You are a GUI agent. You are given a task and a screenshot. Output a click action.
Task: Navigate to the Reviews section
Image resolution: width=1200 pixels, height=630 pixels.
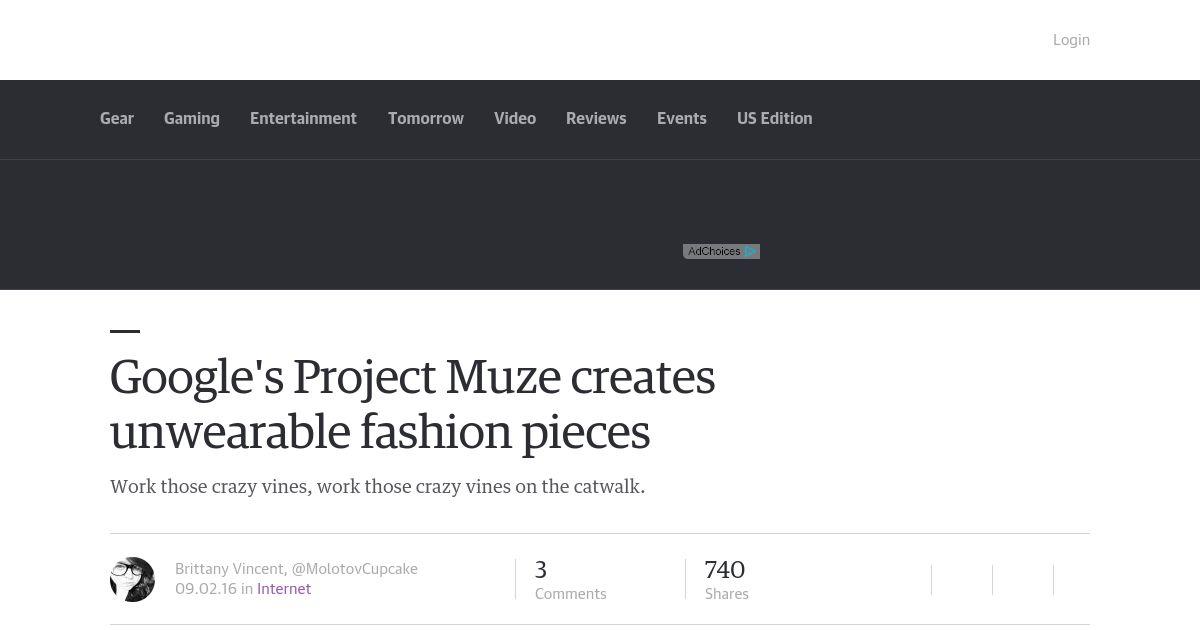pos(596,118)
